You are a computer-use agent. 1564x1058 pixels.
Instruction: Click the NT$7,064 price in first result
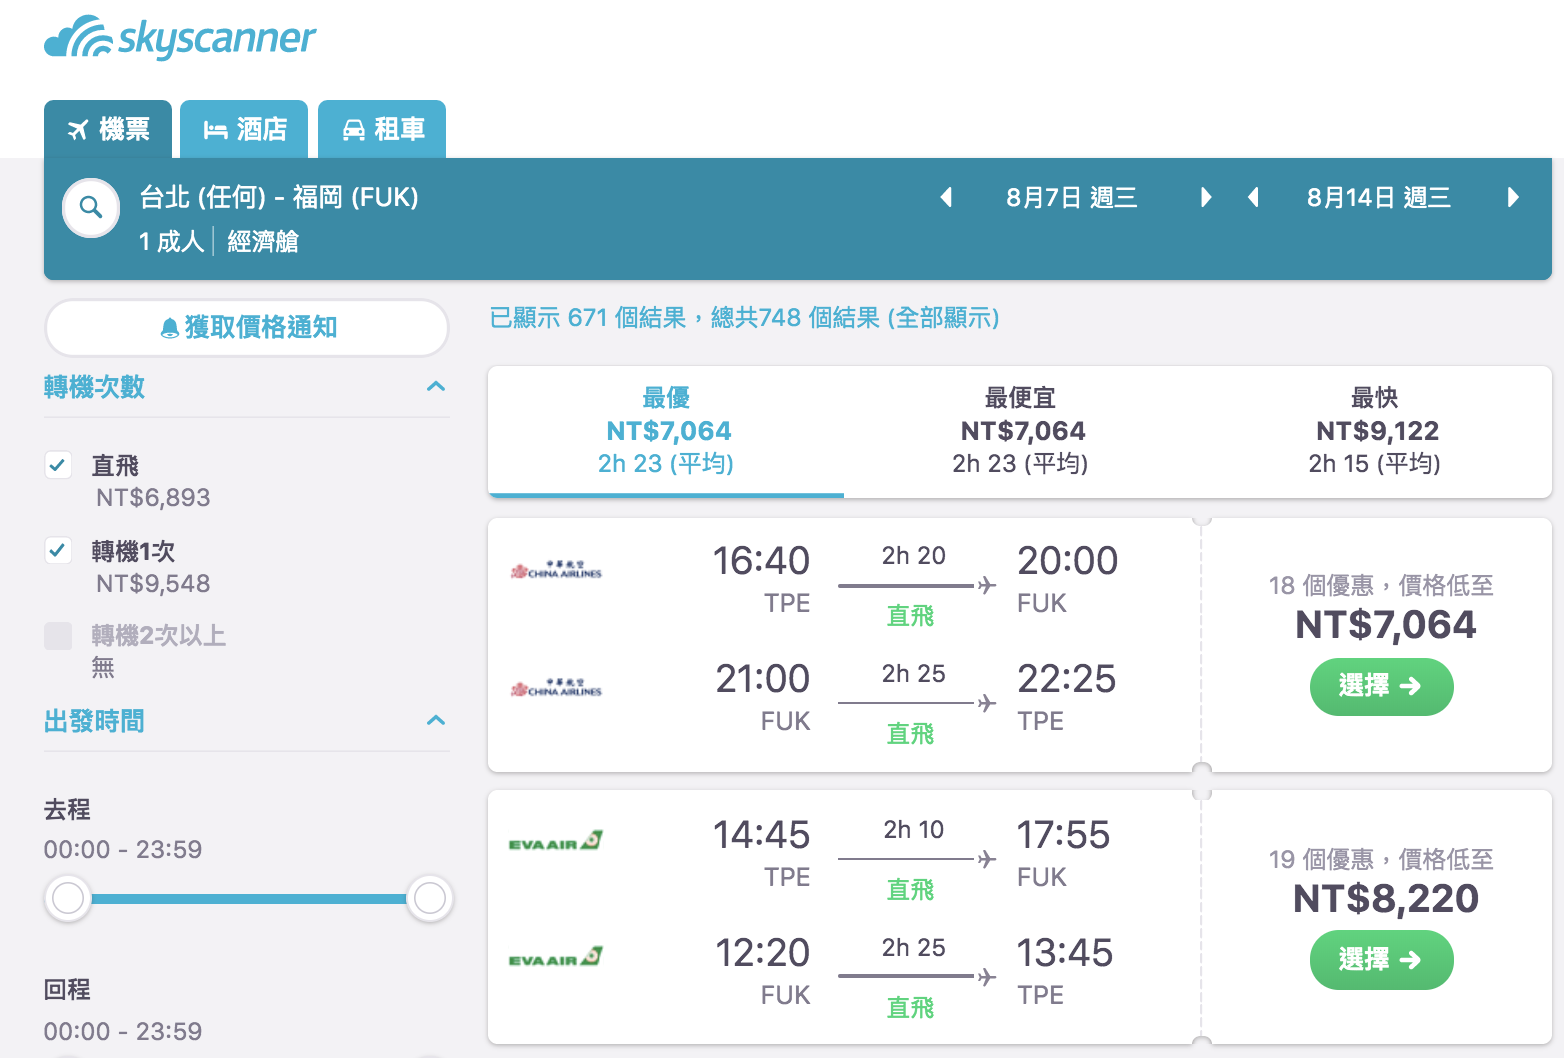[1385, 625]
